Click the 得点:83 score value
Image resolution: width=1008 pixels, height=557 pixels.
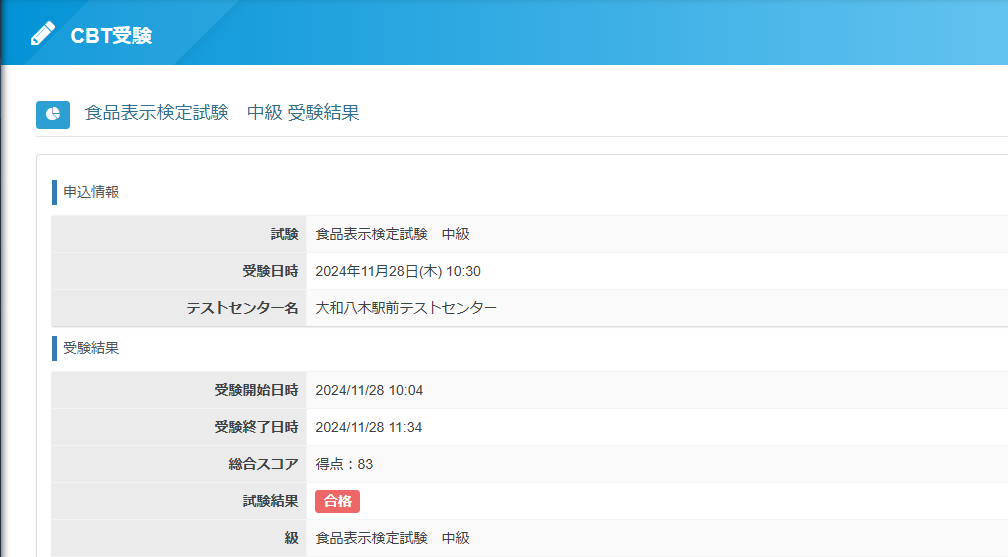[344, 464]
